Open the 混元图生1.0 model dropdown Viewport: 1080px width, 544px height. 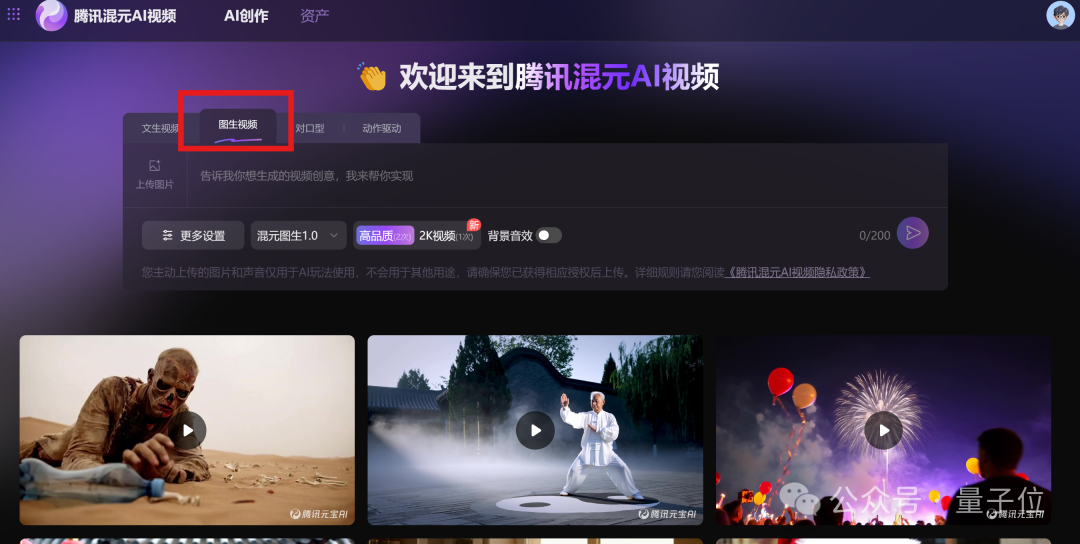298,236
